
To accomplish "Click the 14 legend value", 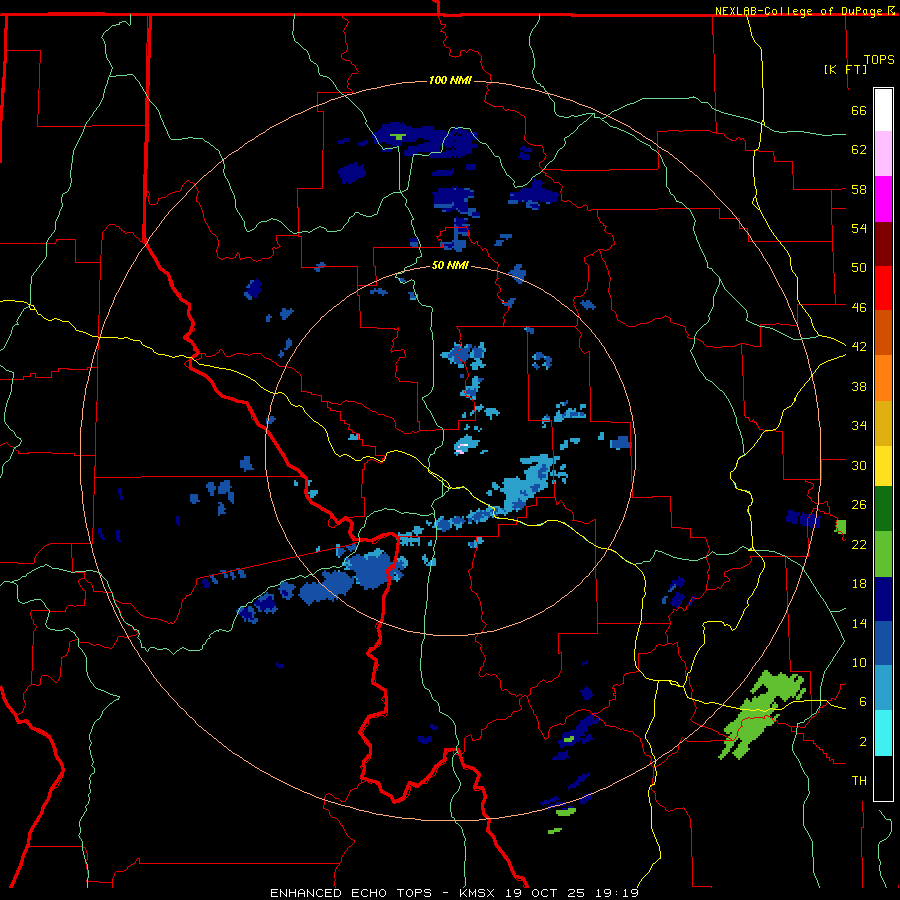I will point(859,623).
